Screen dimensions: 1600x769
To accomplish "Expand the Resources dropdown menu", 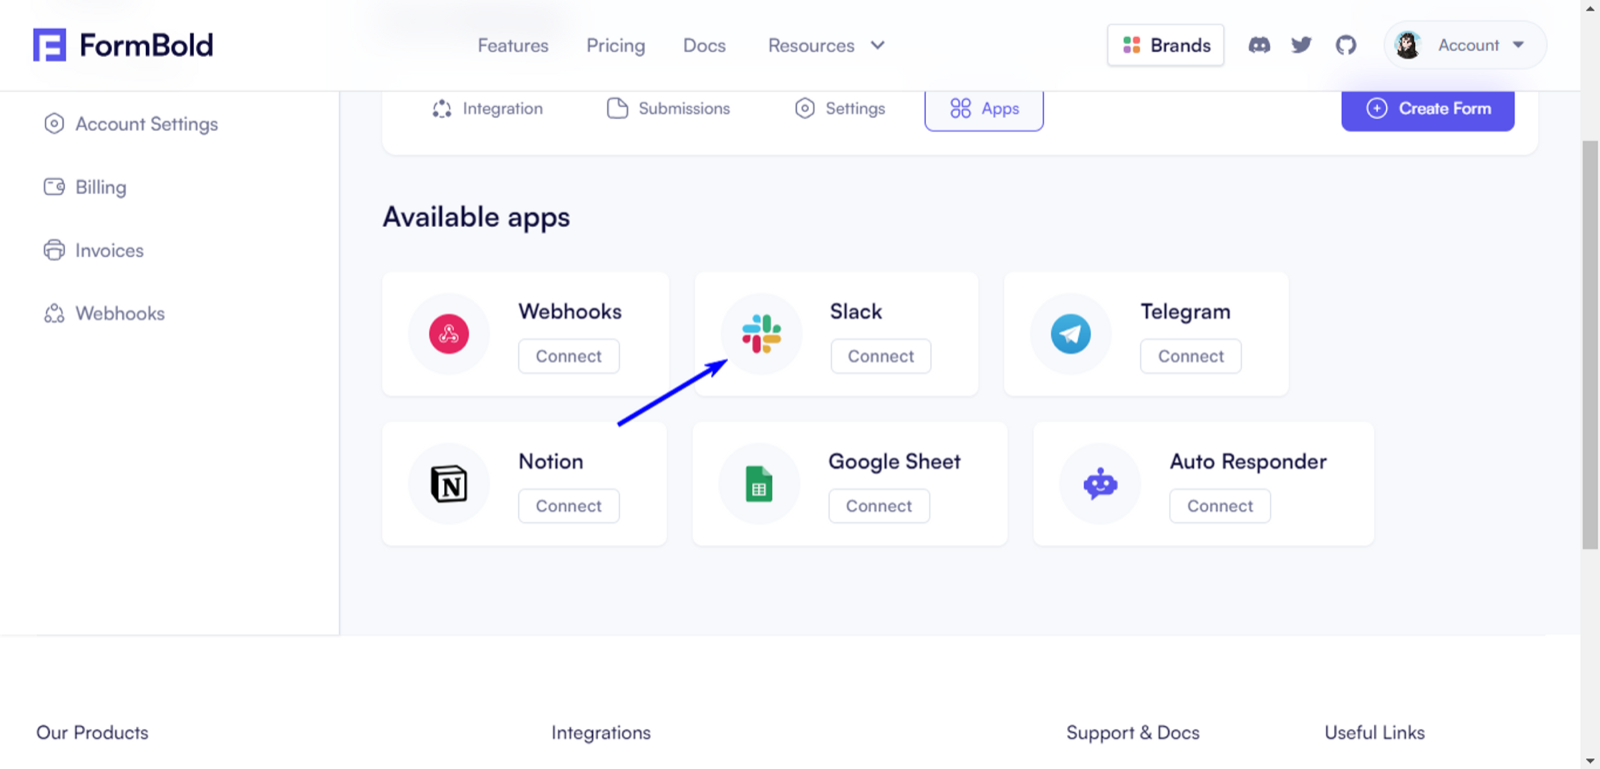I will [826, 45].
